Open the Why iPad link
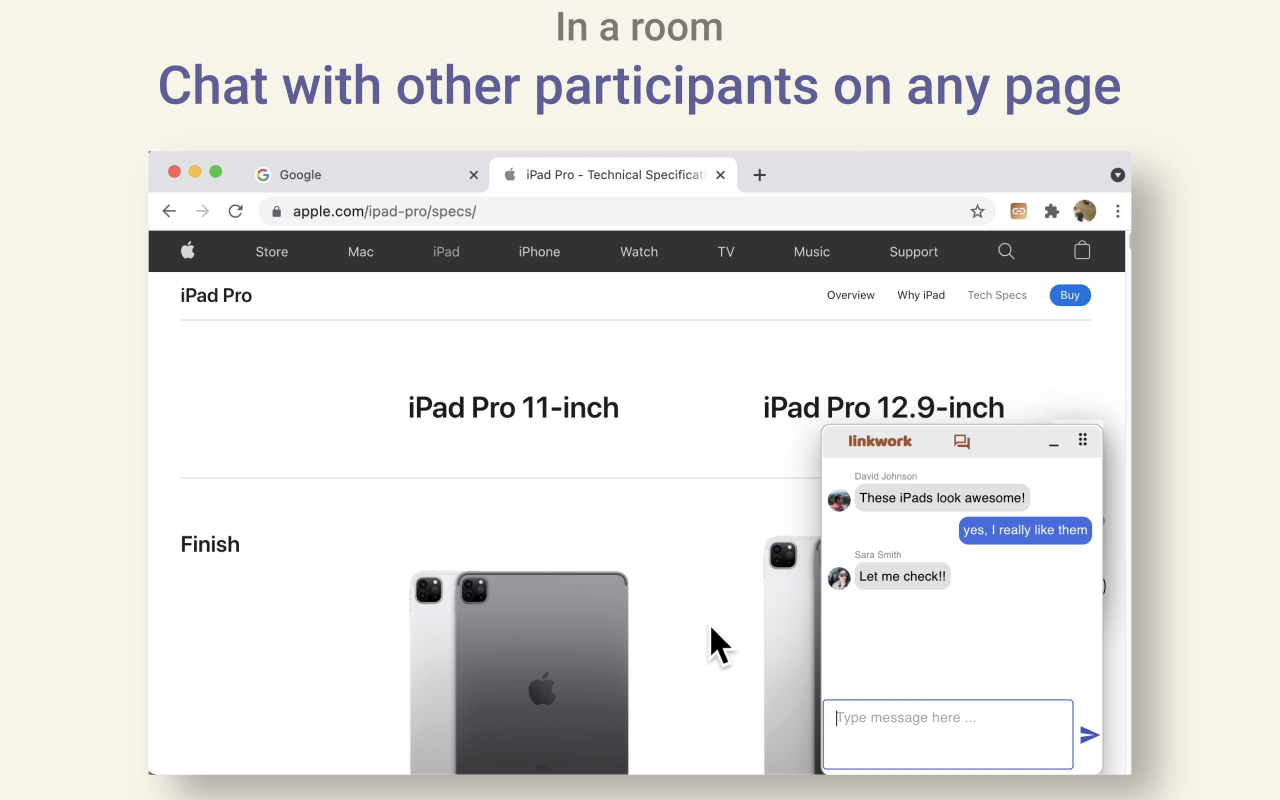Image resolution: width=1280 pixels, height=800 pixels. pos(921,295)
